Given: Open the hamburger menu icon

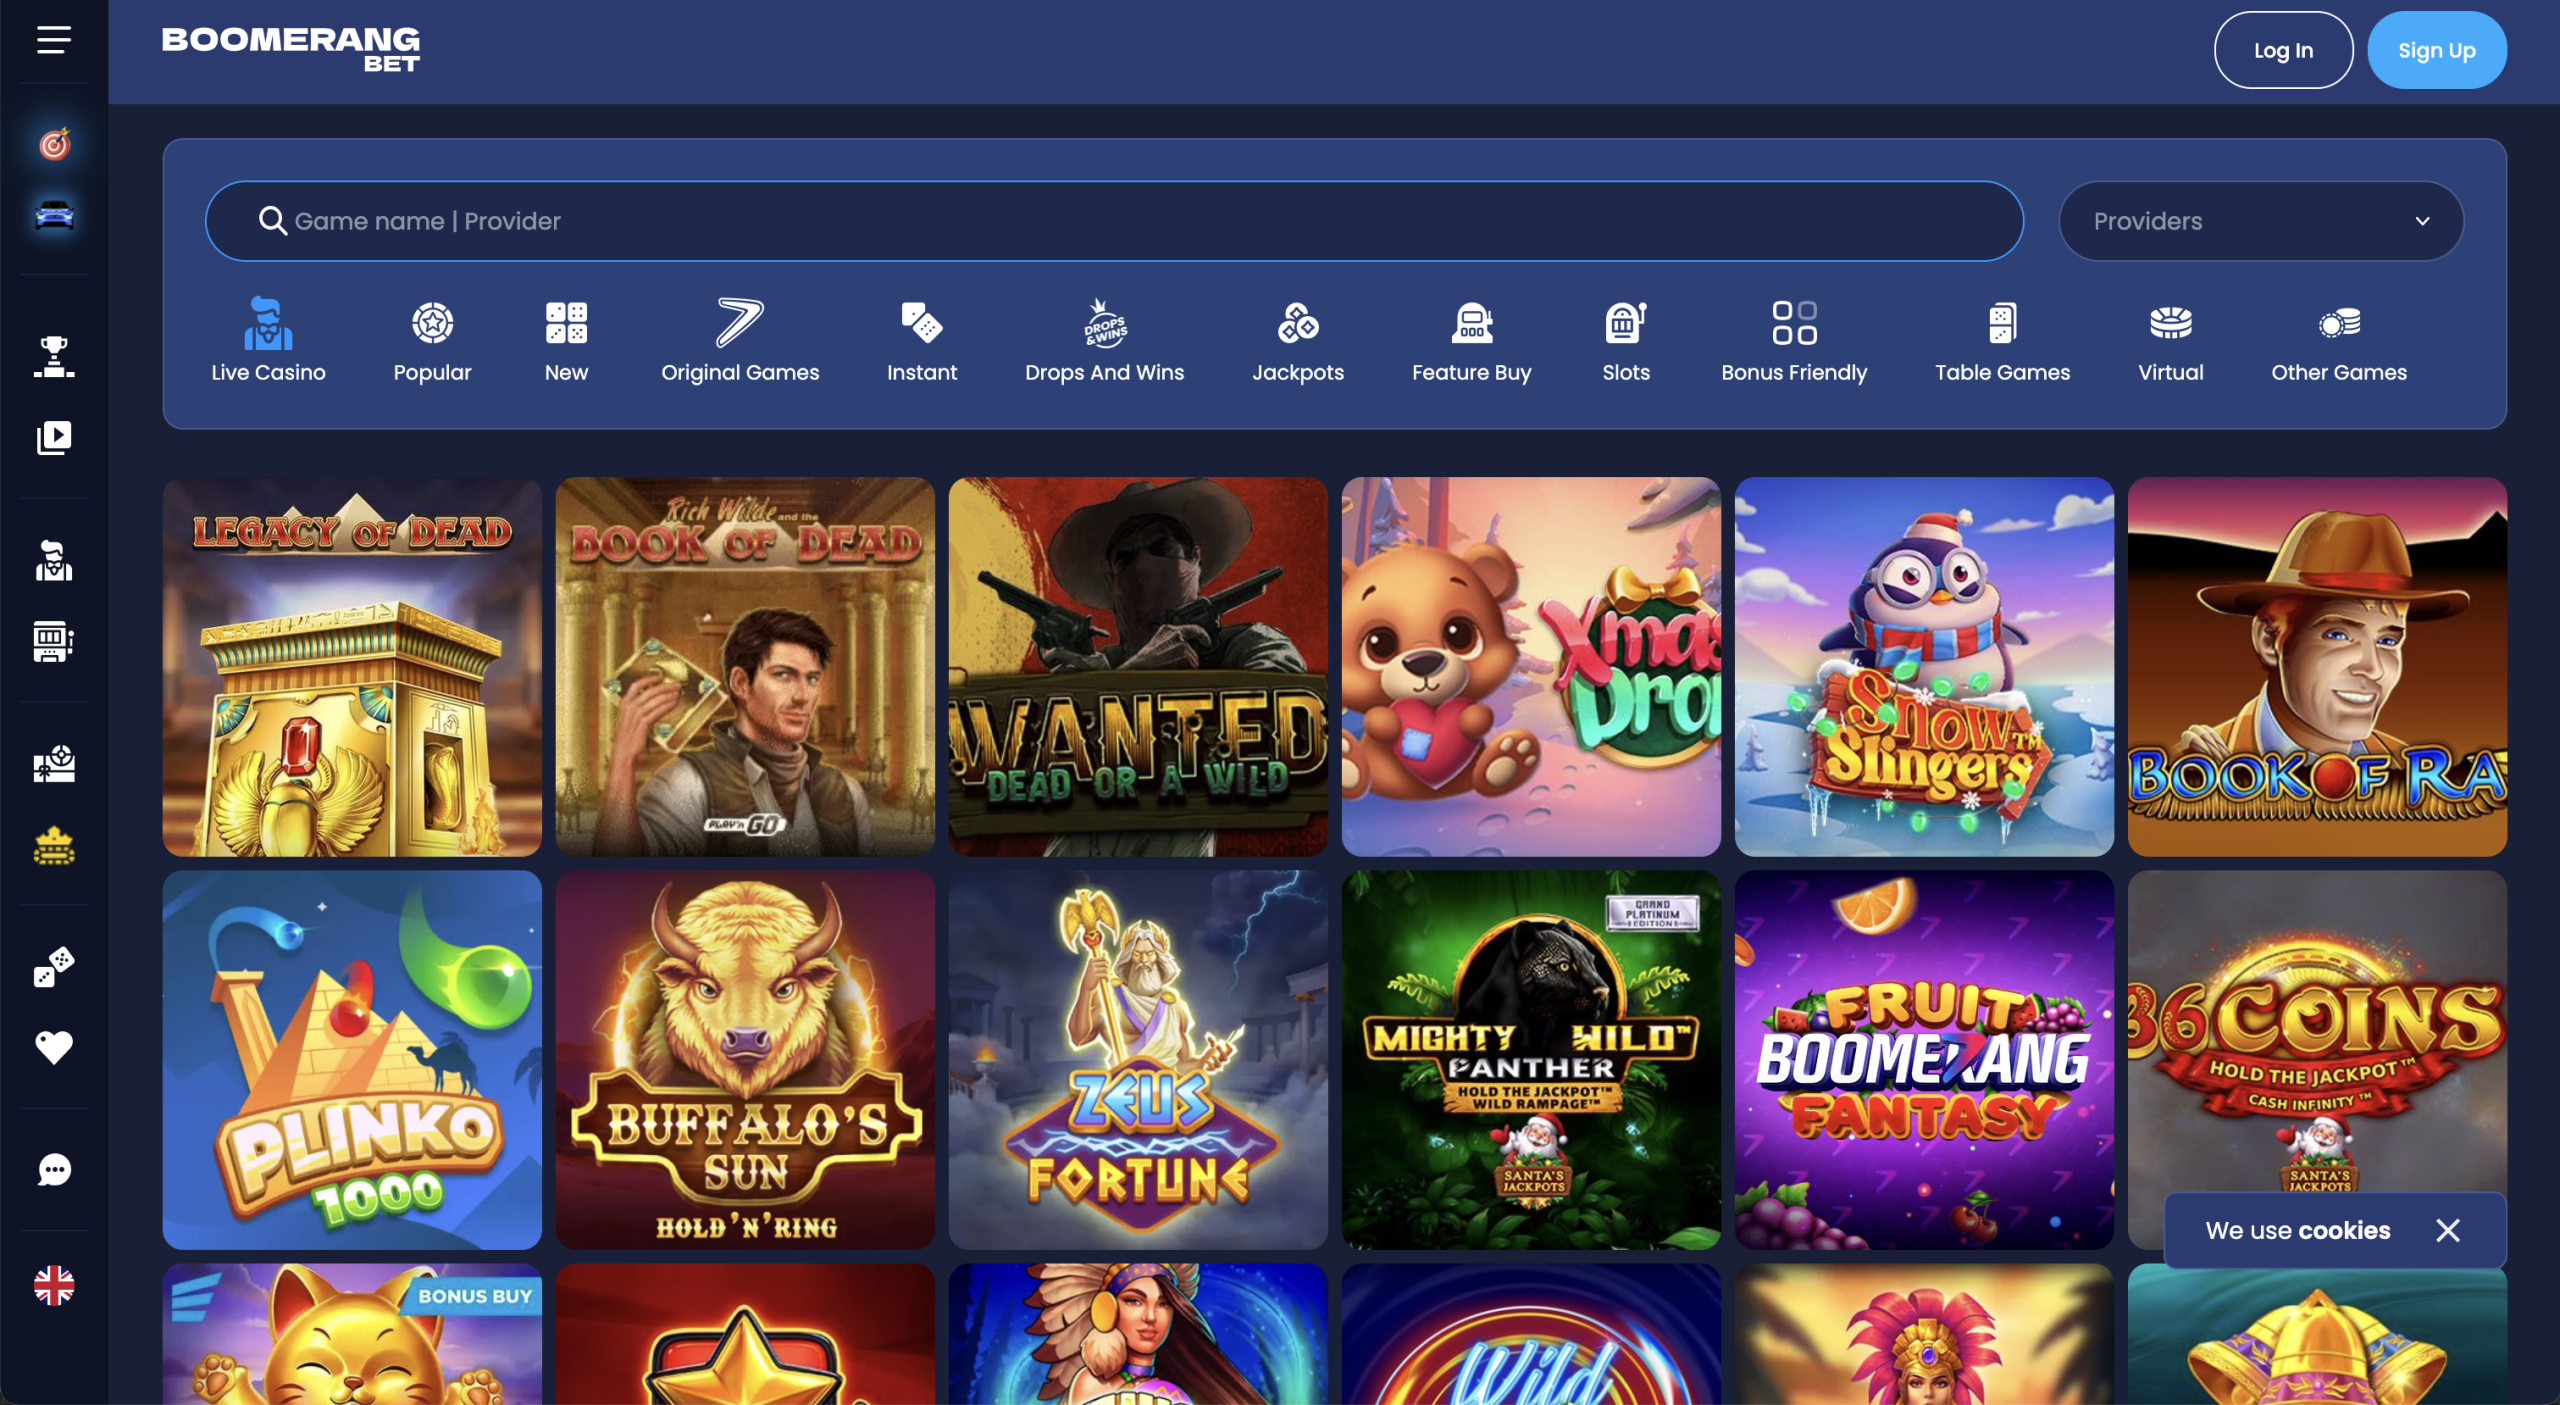Looking at the screenshot, I should coord(54,40).
